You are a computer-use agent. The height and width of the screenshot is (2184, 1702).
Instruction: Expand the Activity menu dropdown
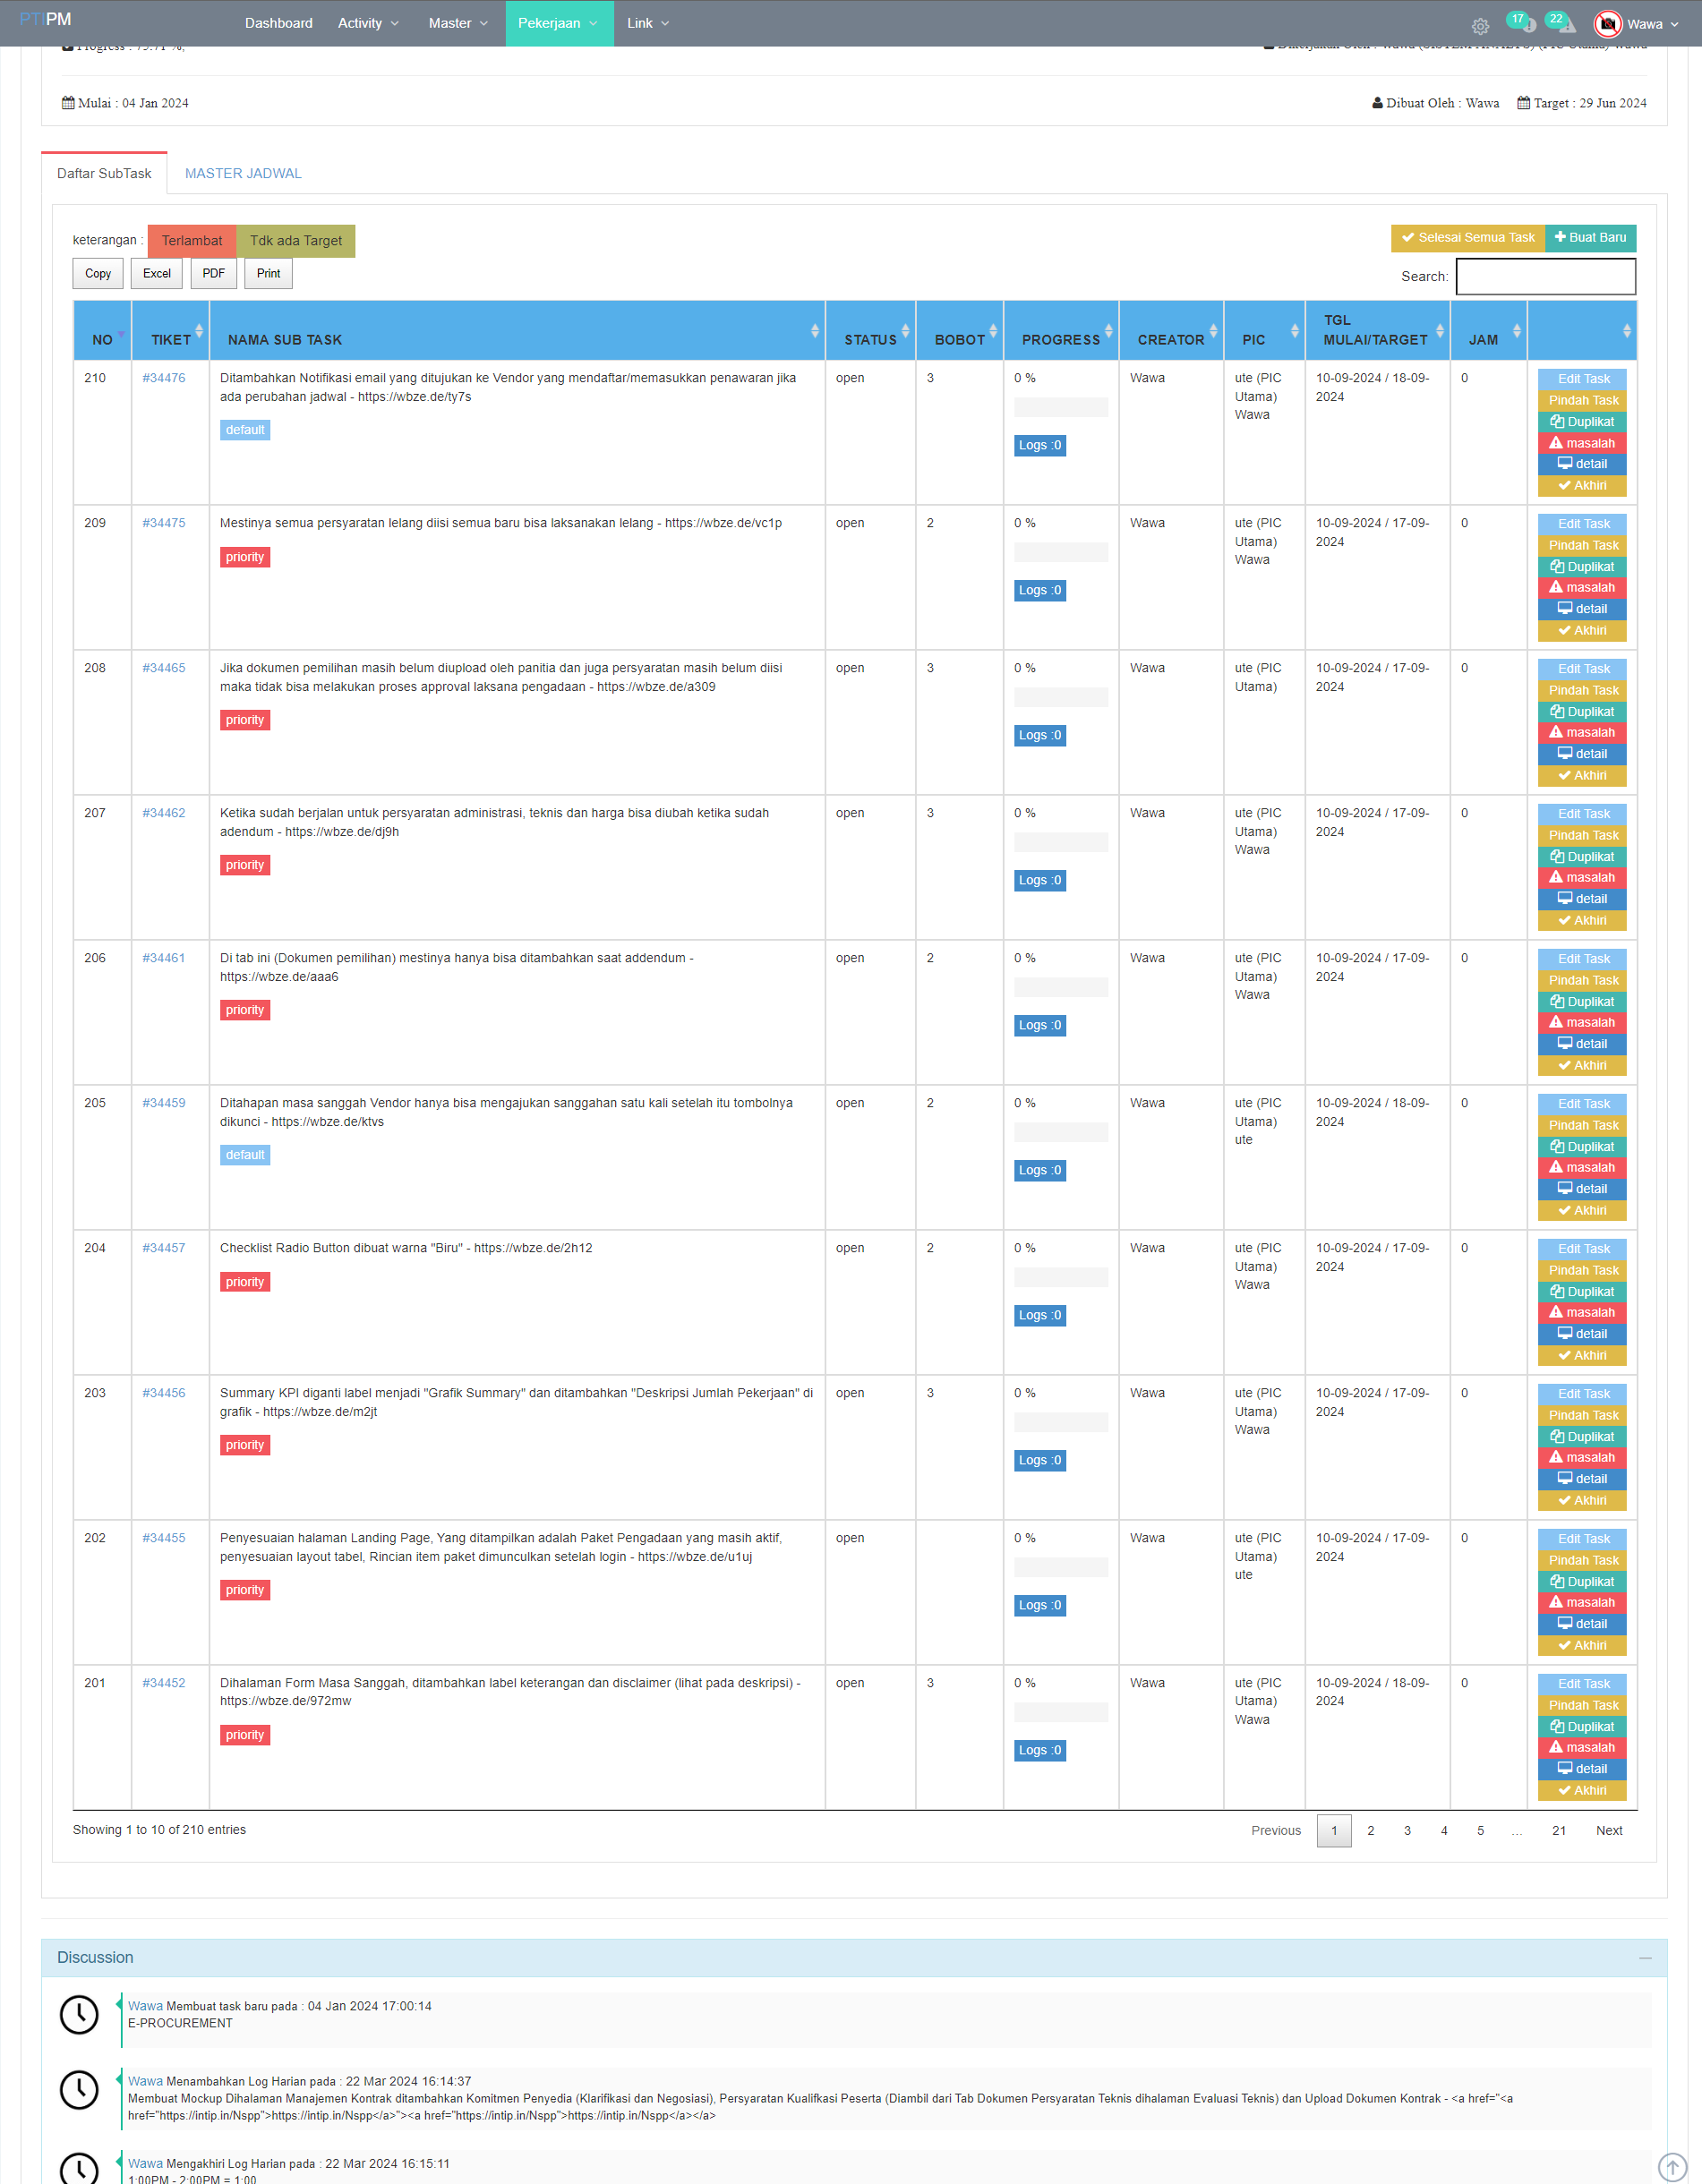click(x=367, y=23)
